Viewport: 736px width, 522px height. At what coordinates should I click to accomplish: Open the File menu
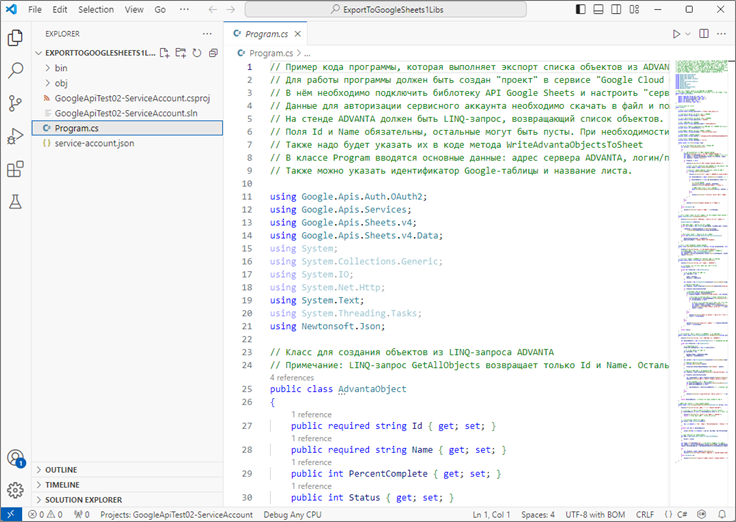(x=35, y=9)
